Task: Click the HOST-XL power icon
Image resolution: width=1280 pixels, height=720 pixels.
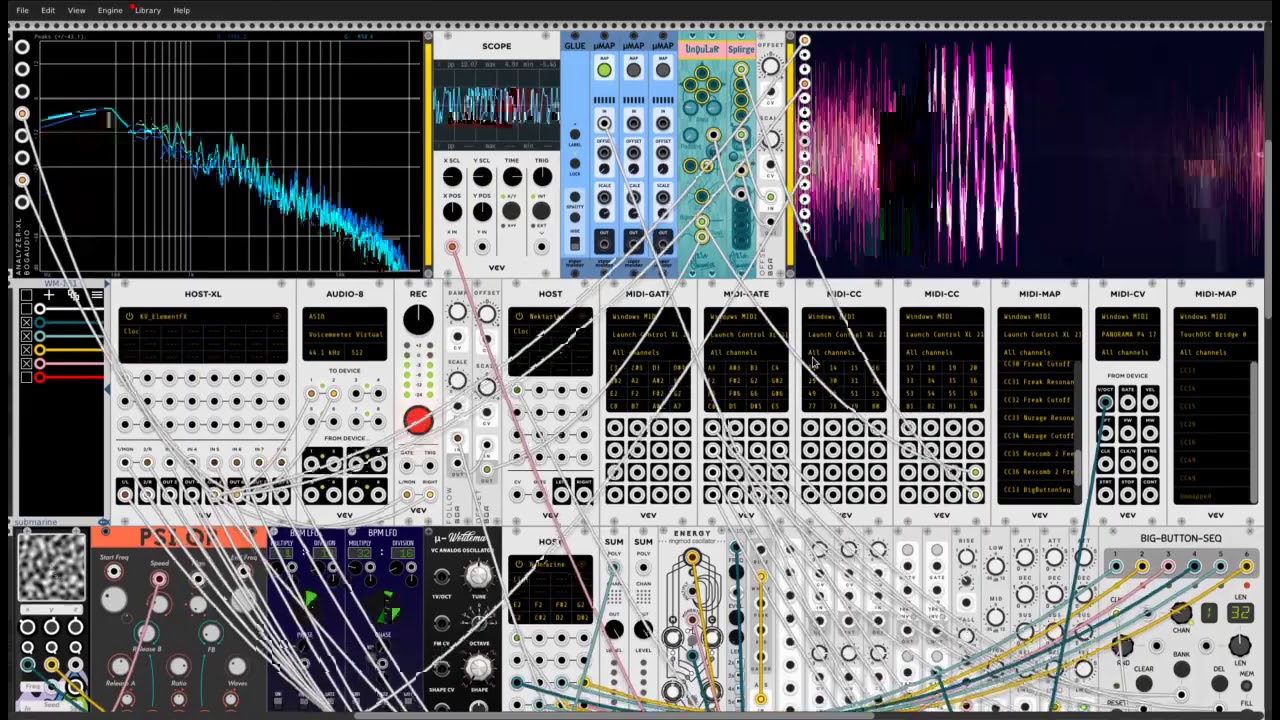Action: pyautogui.click(x=129, y=316)
